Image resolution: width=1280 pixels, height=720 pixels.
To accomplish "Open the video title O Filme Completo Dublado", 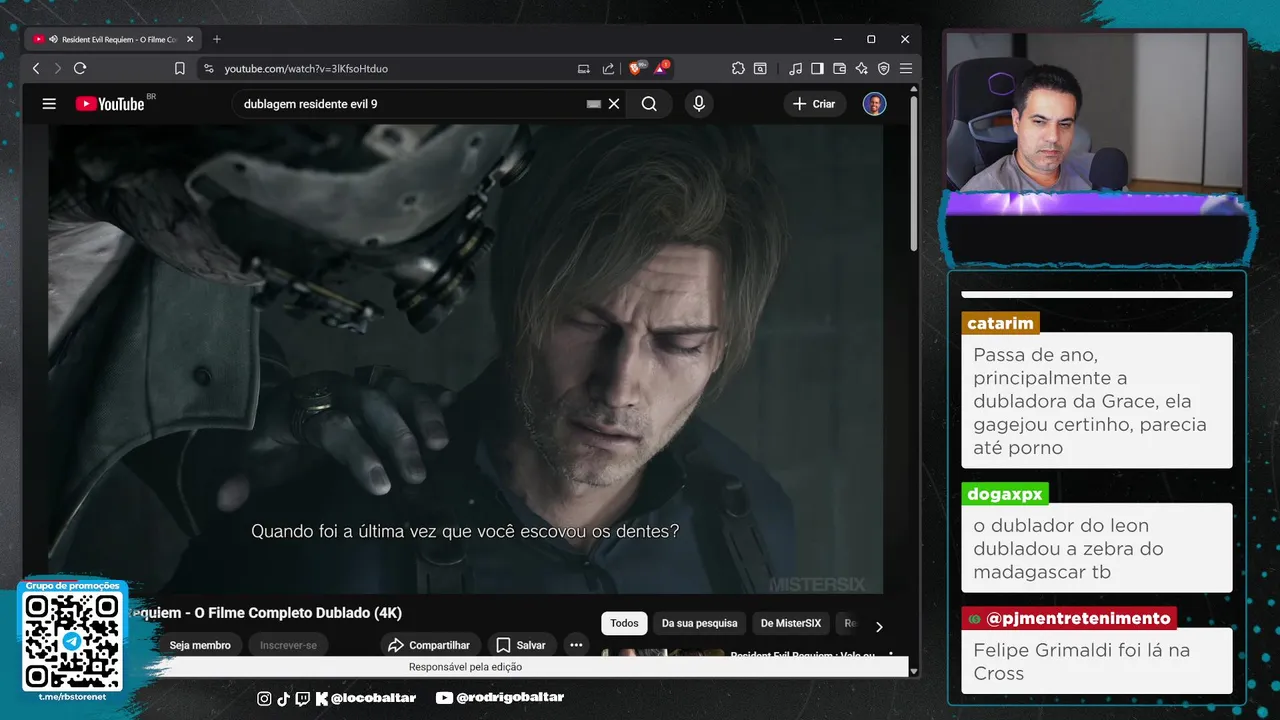I will [x=268, y=612].
